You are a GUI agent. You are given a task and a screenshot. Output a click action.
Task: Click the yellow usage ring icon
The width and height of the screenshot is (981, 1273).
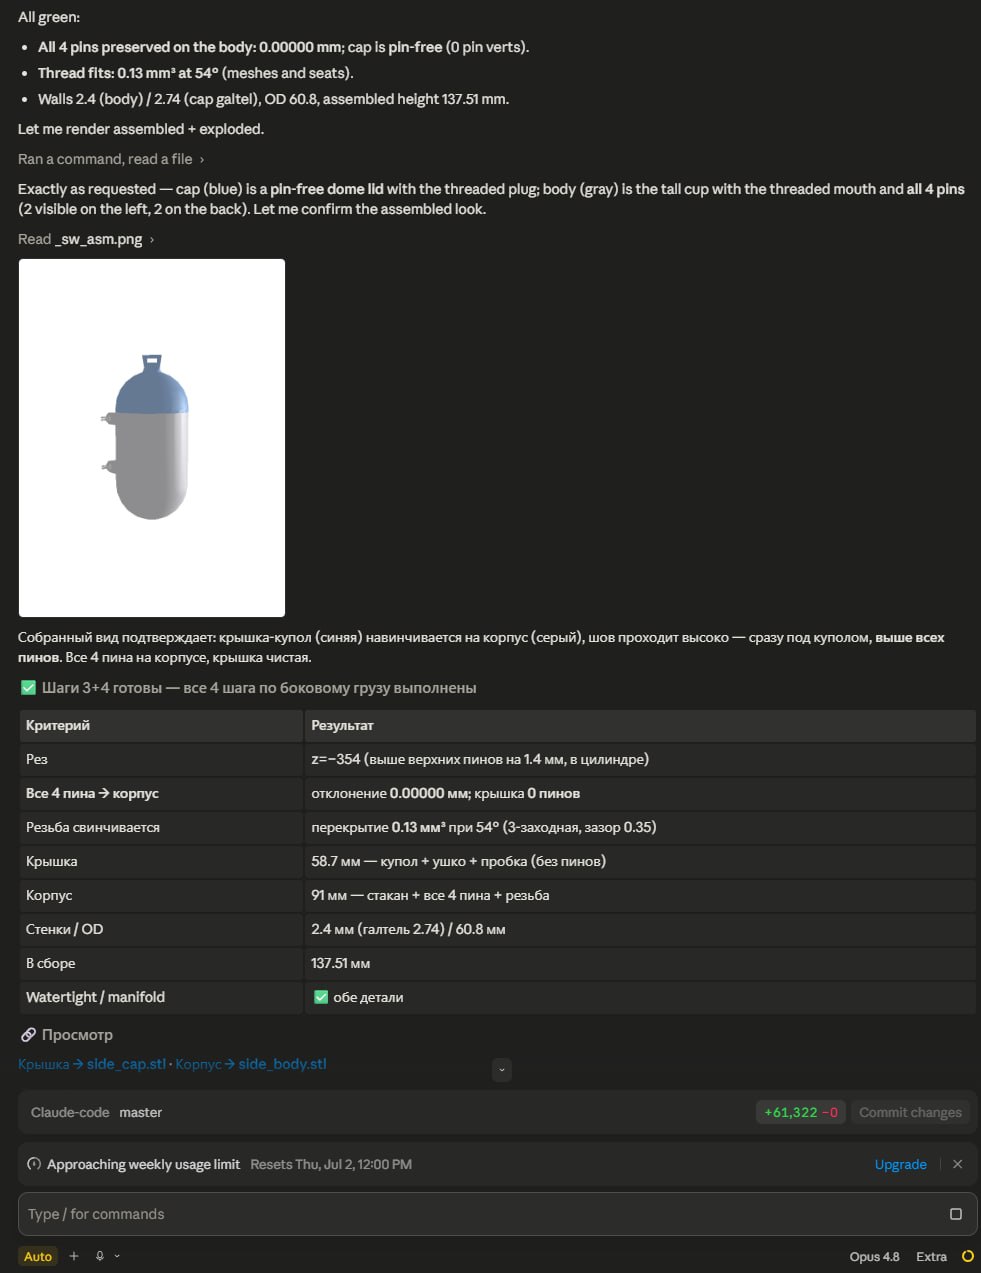point(967,1256)
